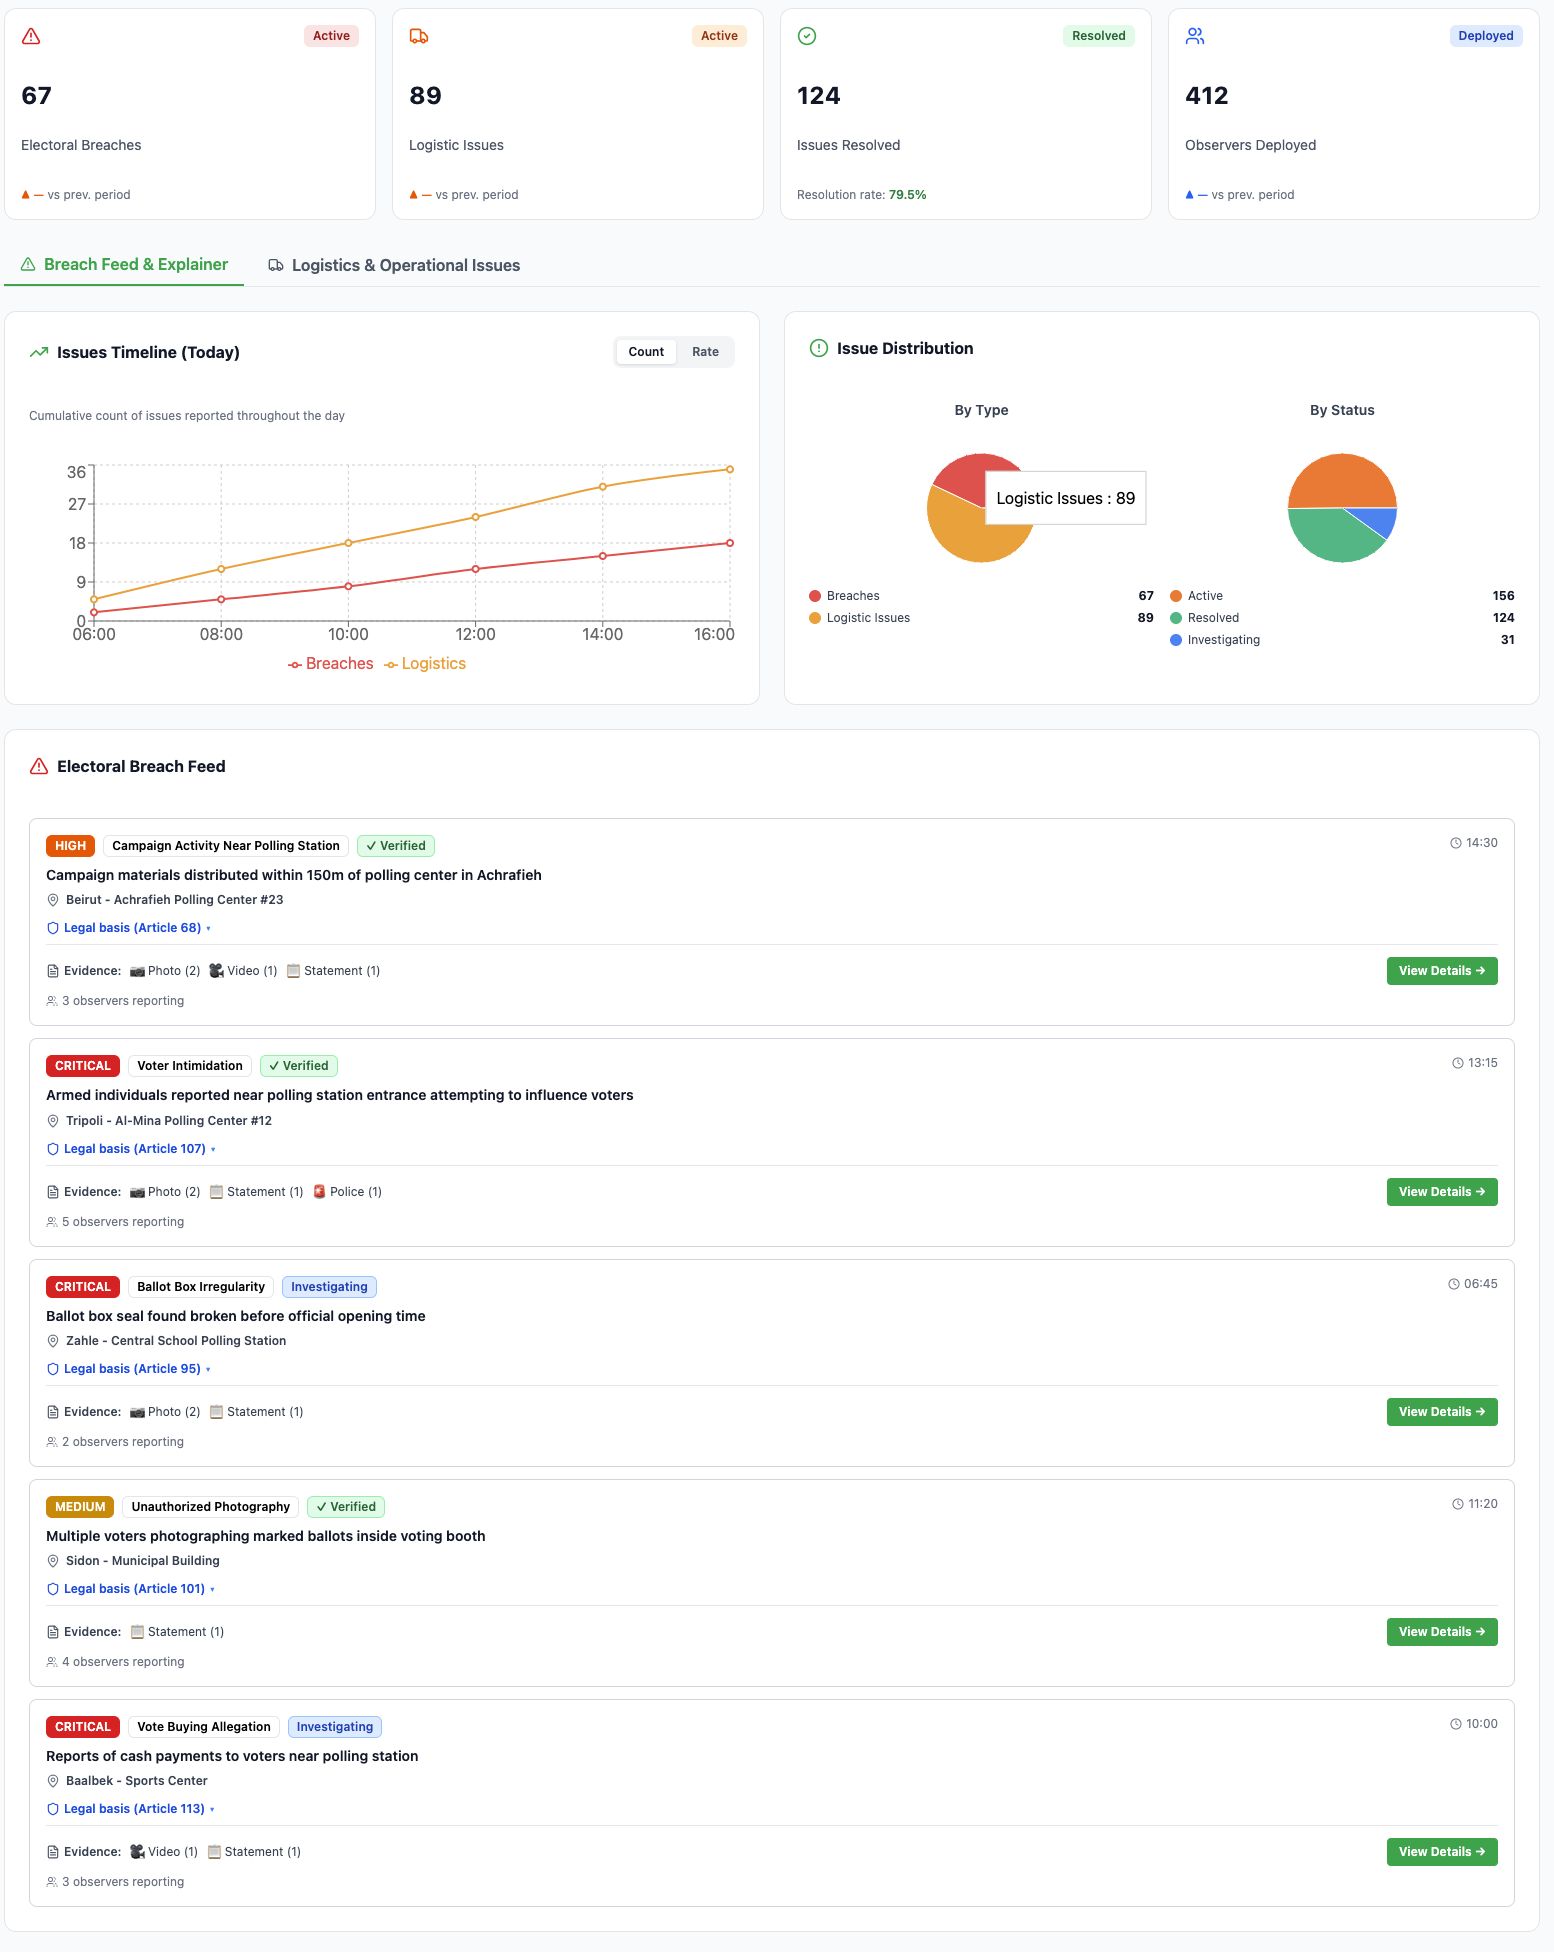
Task: Click location pin for Al-Mina Polling Center #12
Action: click(53, 1121)
